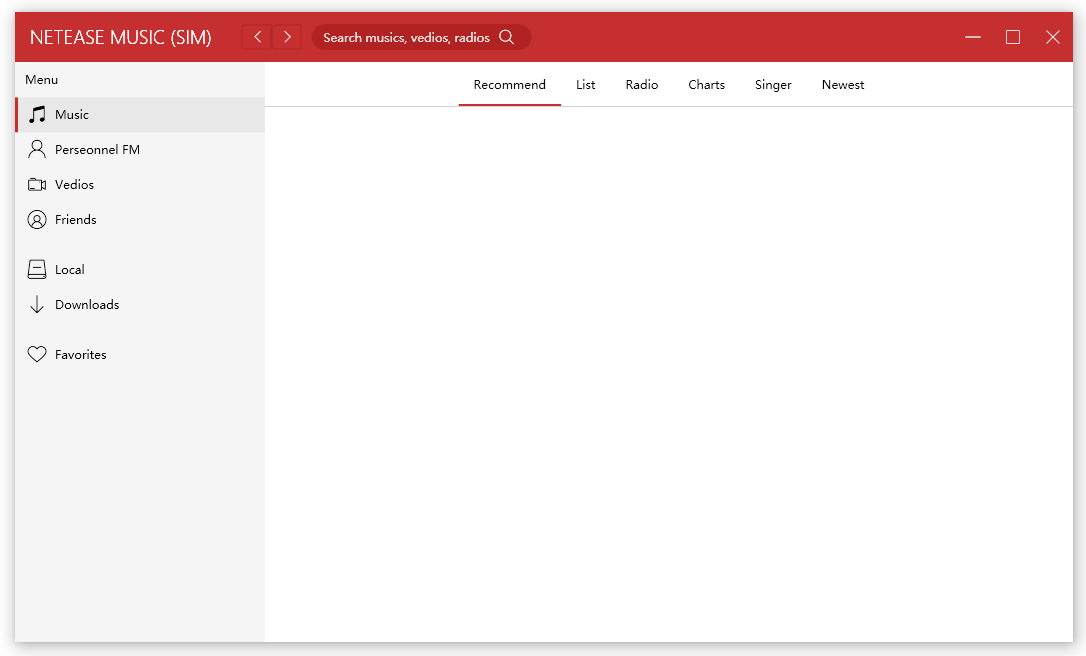Image resolution: width=1086 pixels, height=656 pixels.
Task: Select the Music label in the menu
Action: [72, 114]
